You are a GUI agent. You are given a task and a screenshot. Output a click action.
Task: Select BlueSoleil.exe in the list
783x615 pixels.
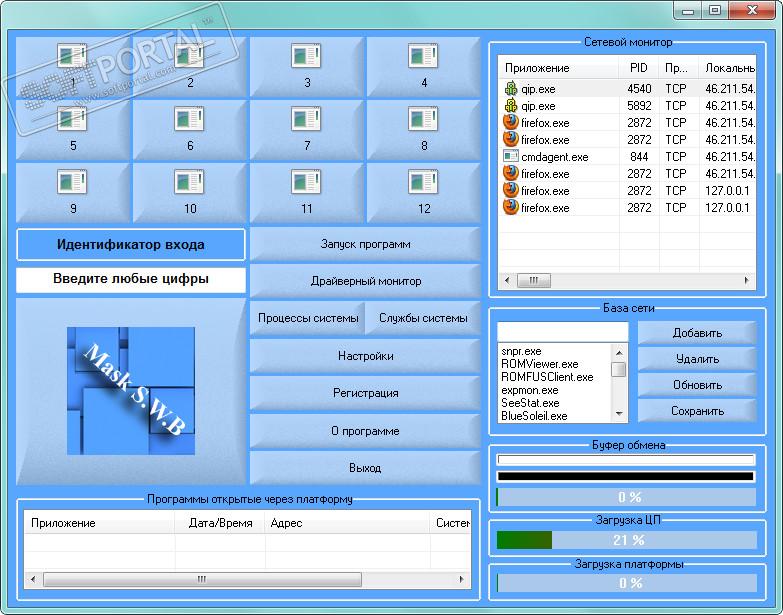click(x=534, y=416)
